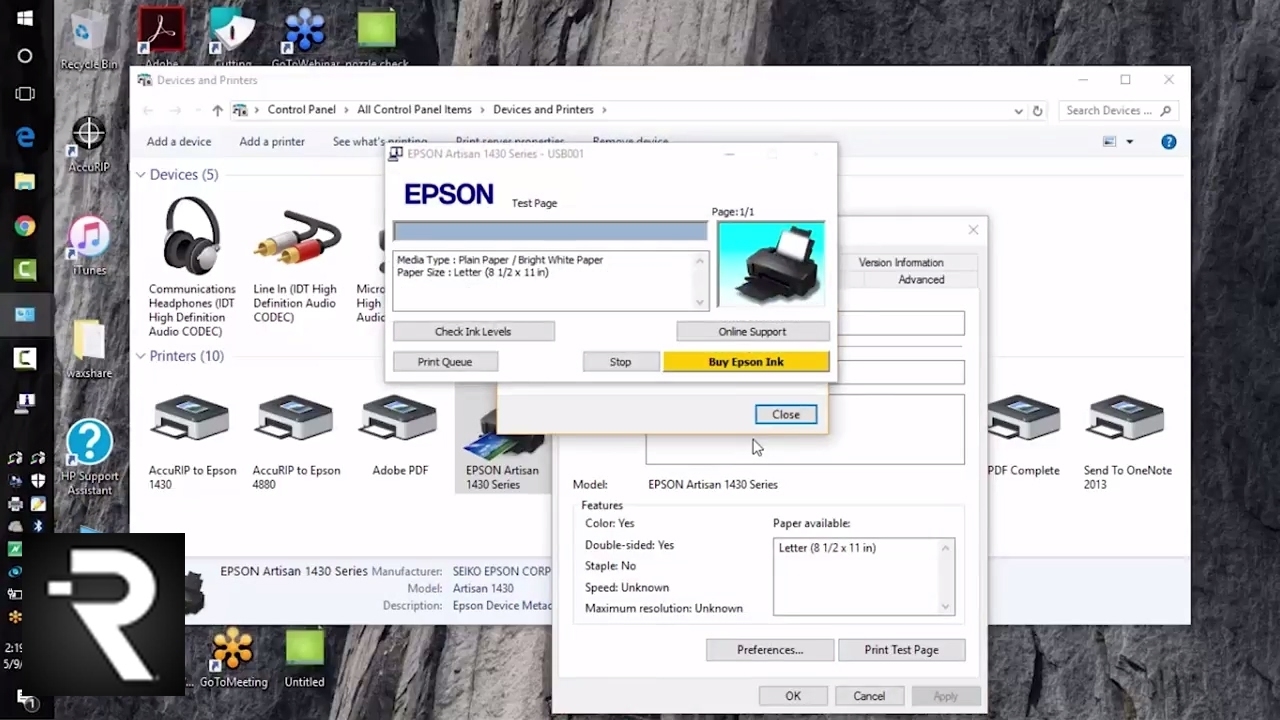This screenshot has height=720, width=1280.
Task: Click the Epson print progress bar
Action: click(x=550, y=232)
